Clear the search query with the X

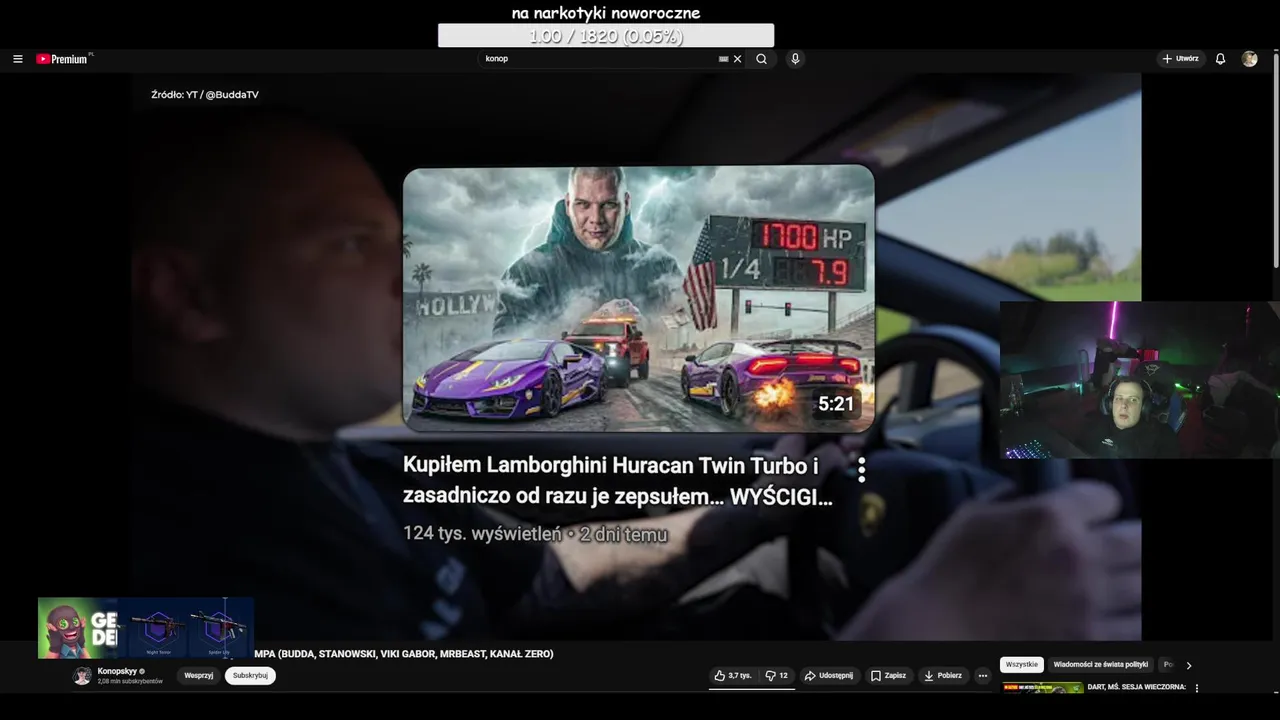[x=738, y=59]
